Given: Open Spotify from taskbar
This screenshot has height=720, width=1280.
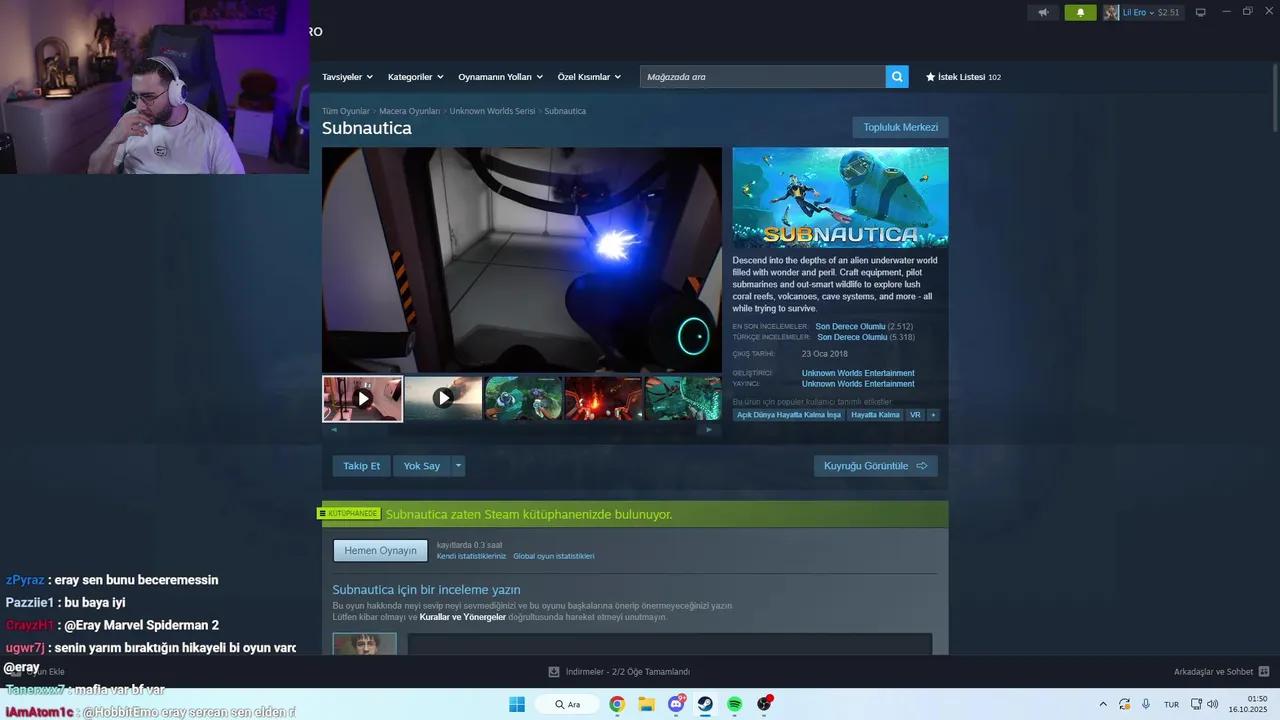Looking at the screenshot, I should coord(735,704).
